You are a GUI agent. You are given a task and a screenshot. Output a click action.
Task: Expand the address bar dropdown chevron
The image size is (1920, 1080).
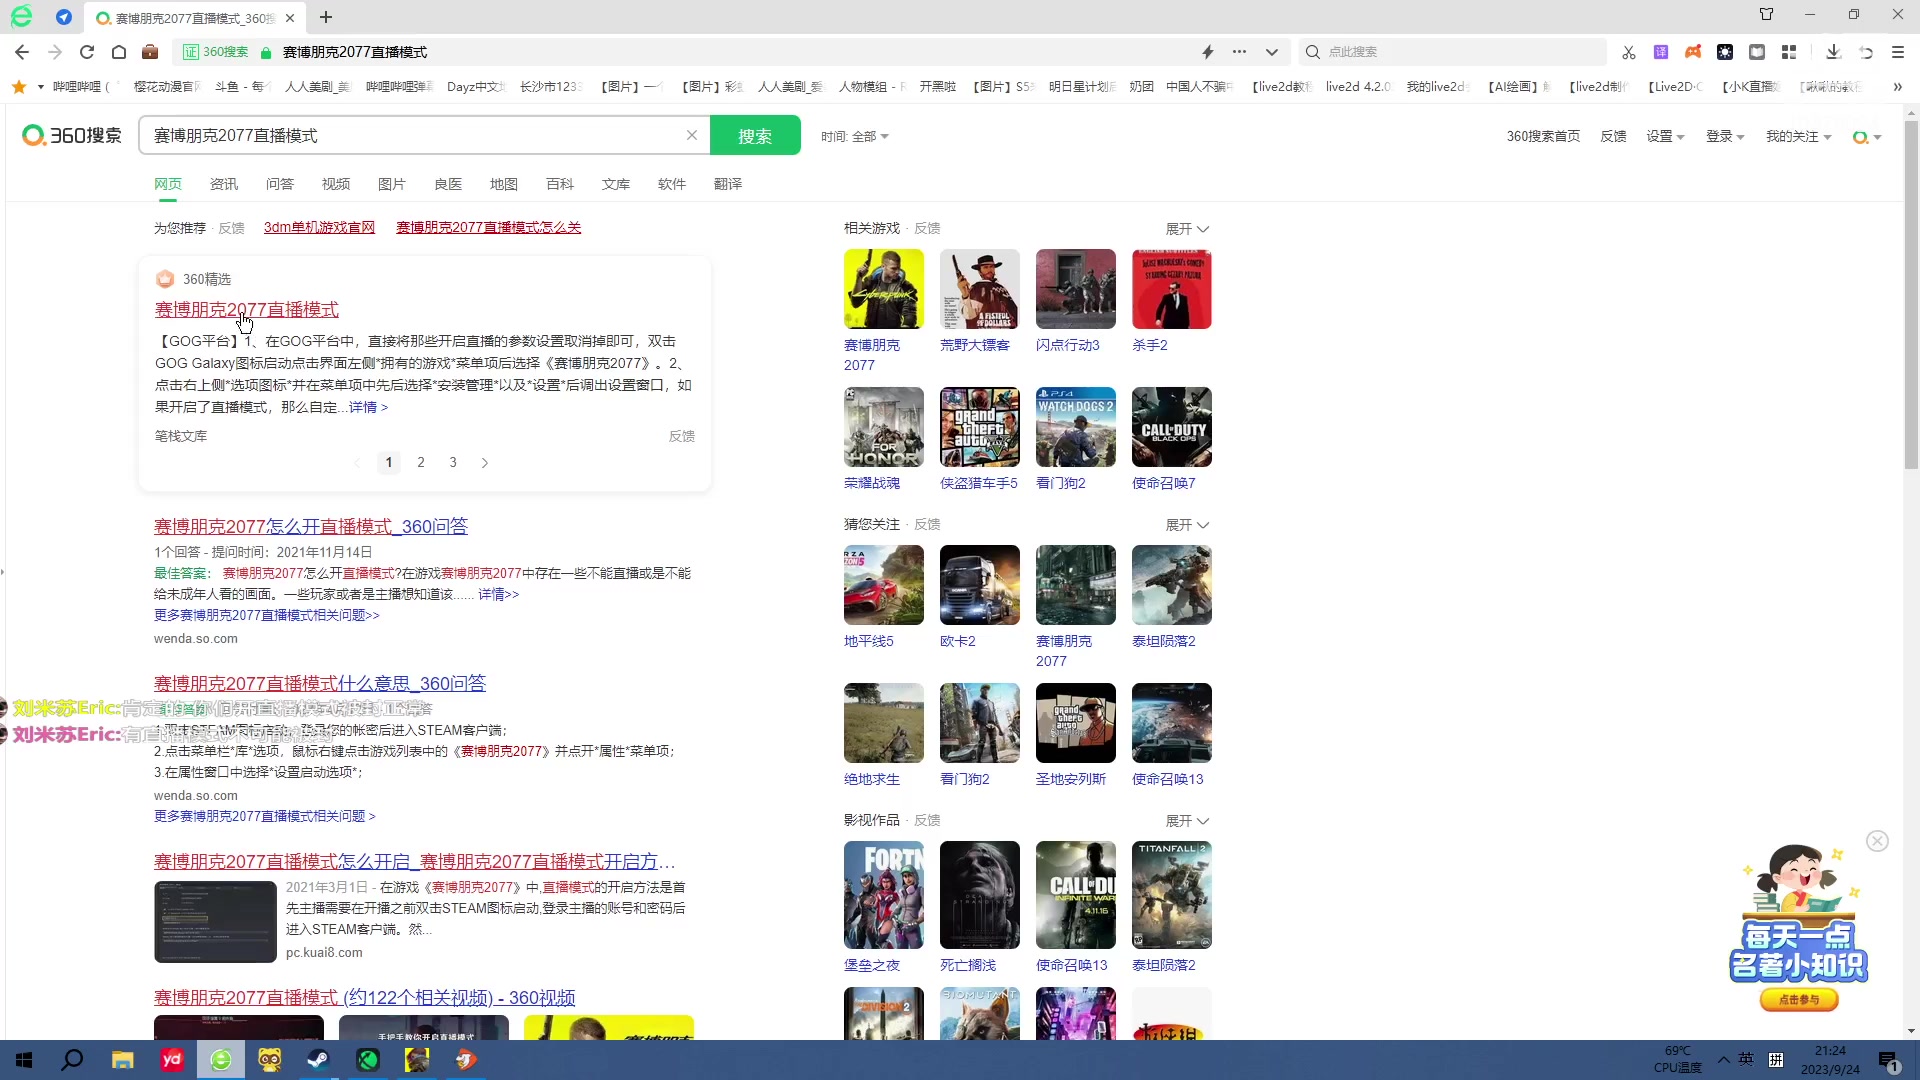[x=1272, y=52]
